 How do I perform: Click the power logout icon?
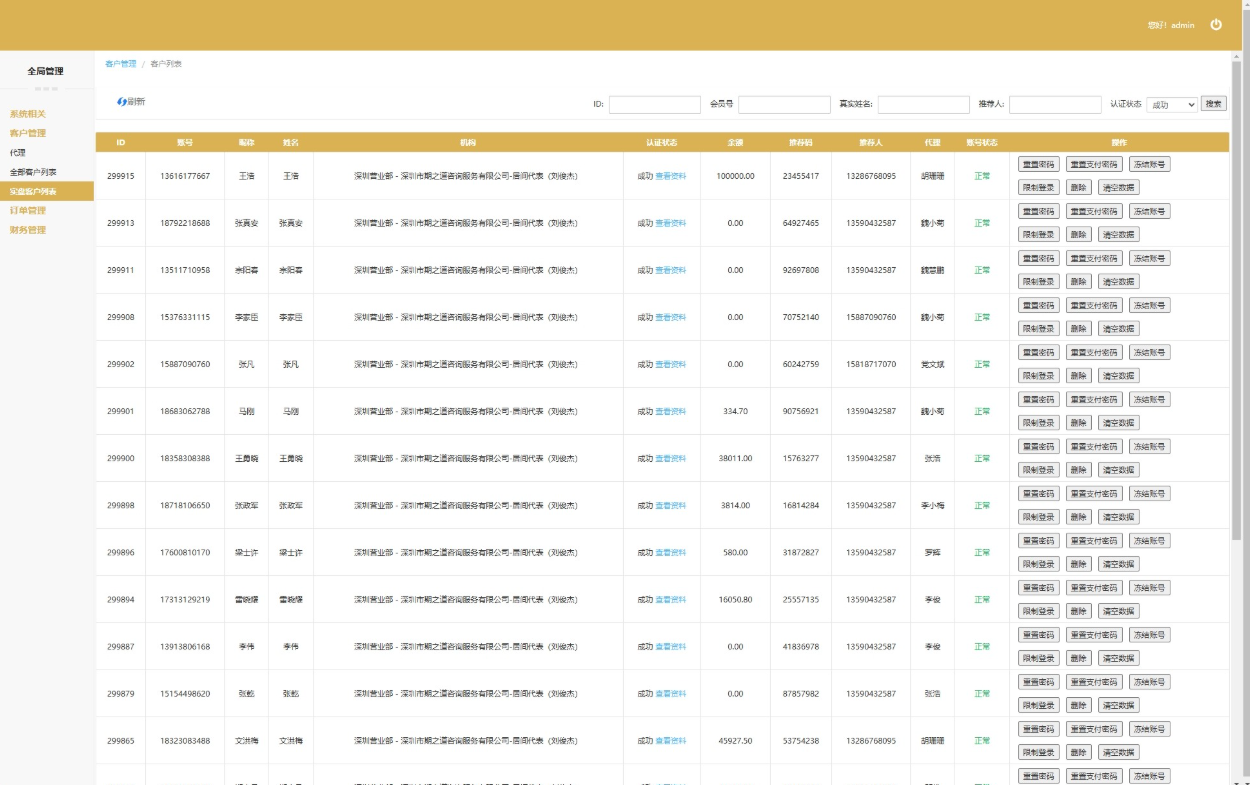(1216, 25)
